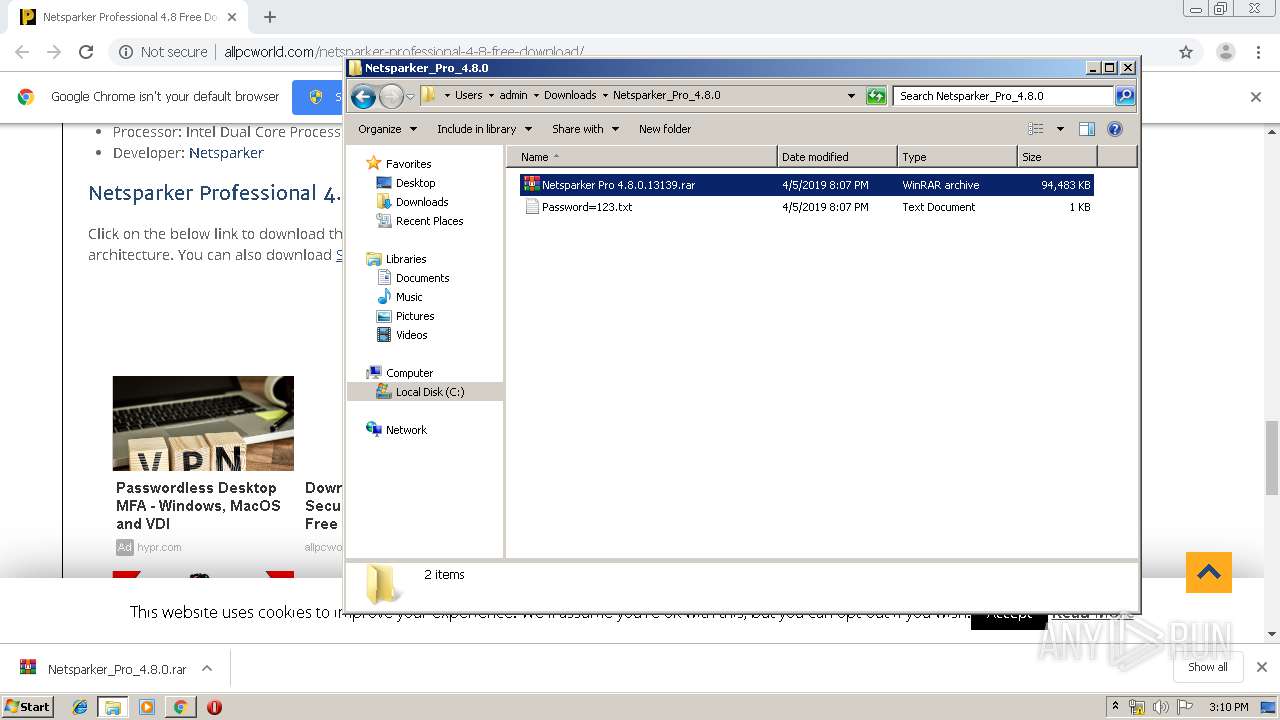Screen dimensions: 1280x720
Task: Open recent pages dropdown next to forward
Action: tap(410, 97)
